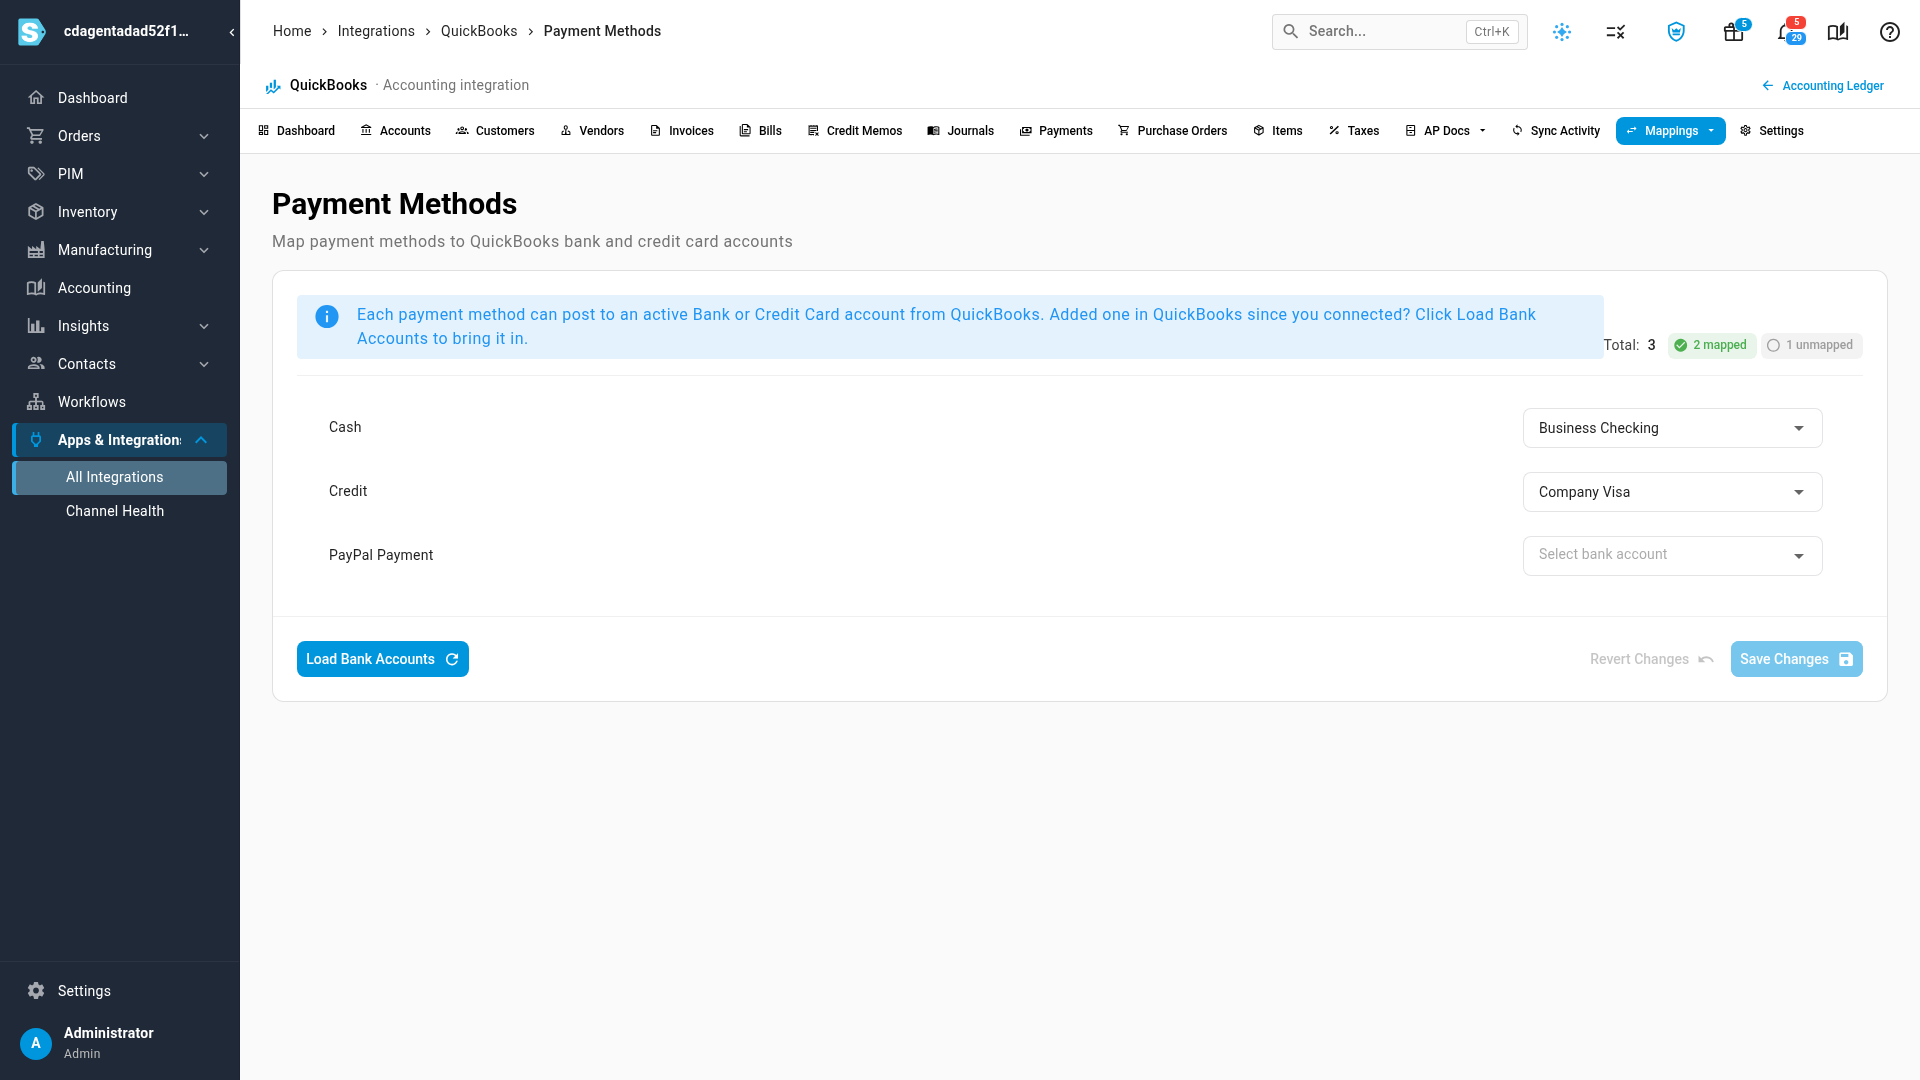1920x1080 pixels.
Task: Open the Credit account dropdown
Action: (1672, 492)
